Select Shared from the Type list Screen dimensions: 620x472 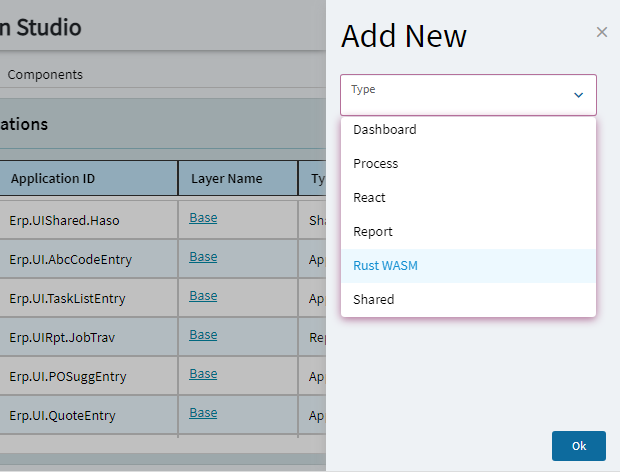[374, 300]
